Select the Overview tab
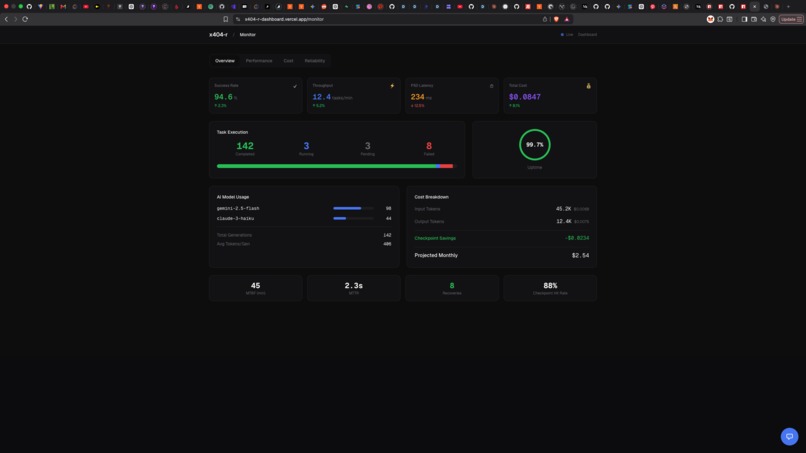Screen dimensions: 806x453 point(225,61)
